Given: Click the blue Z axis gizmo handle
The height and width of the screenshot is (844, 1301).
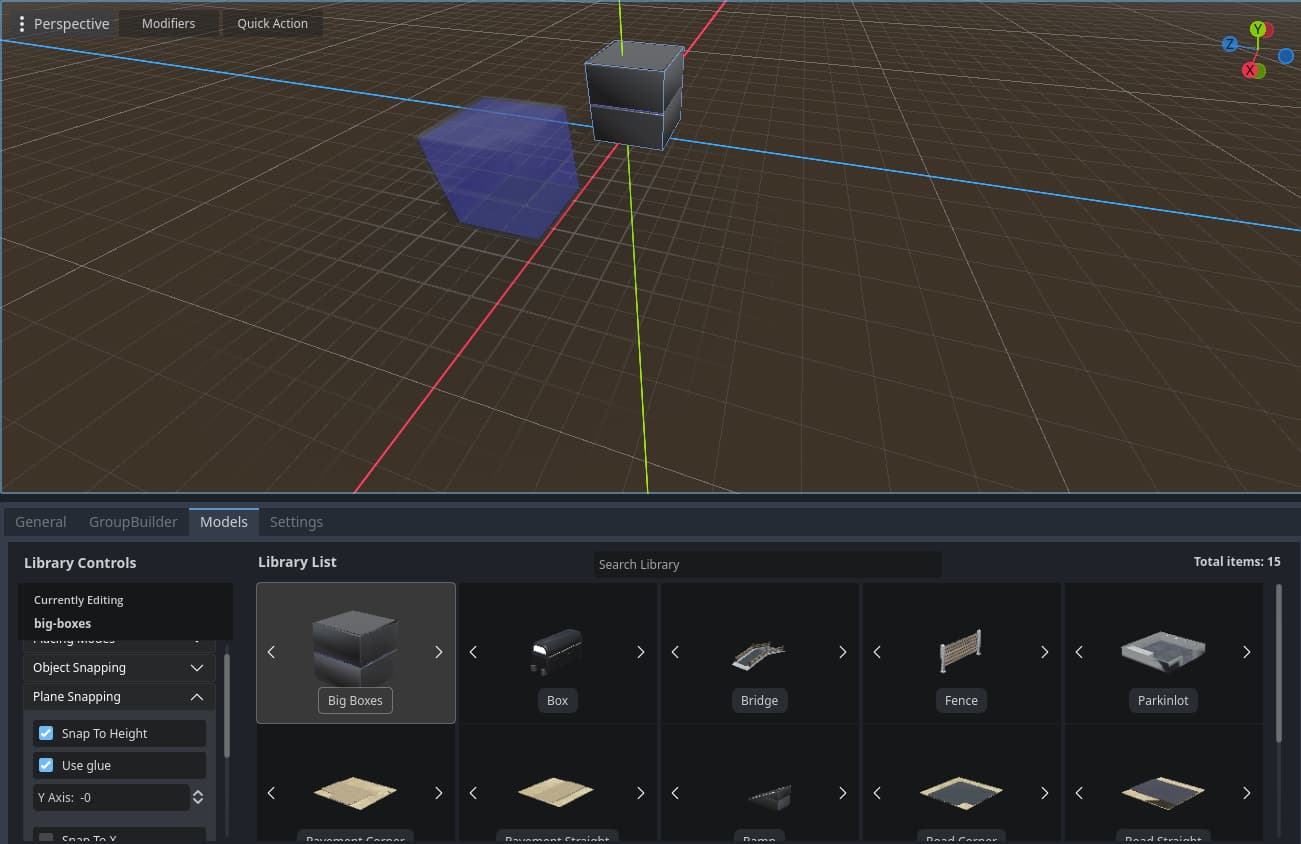Looking at the screenshot, I should [x=1230, y=44].
